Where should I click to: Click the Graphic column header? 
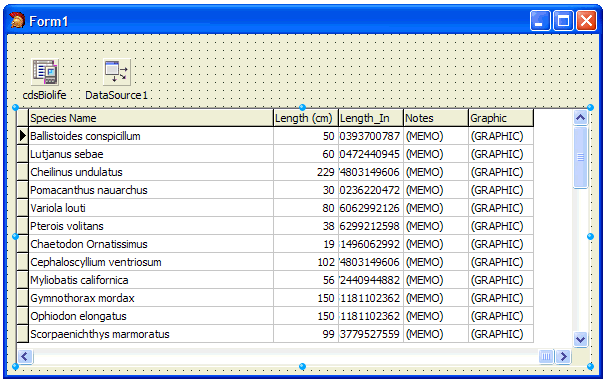pyautogui.click(x=501, y=118)
